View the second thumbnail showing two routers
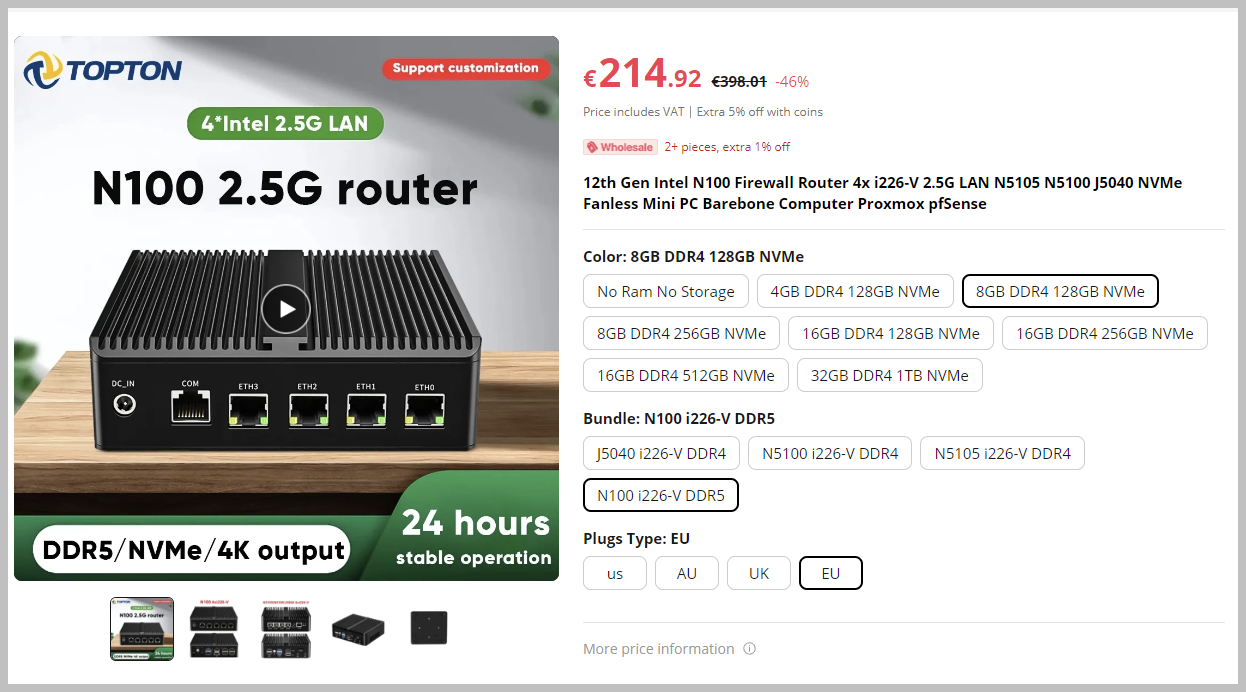Image resolution: width=1246 pixels, height=692 pixels. pyautogui.click(x=214, y=629)
